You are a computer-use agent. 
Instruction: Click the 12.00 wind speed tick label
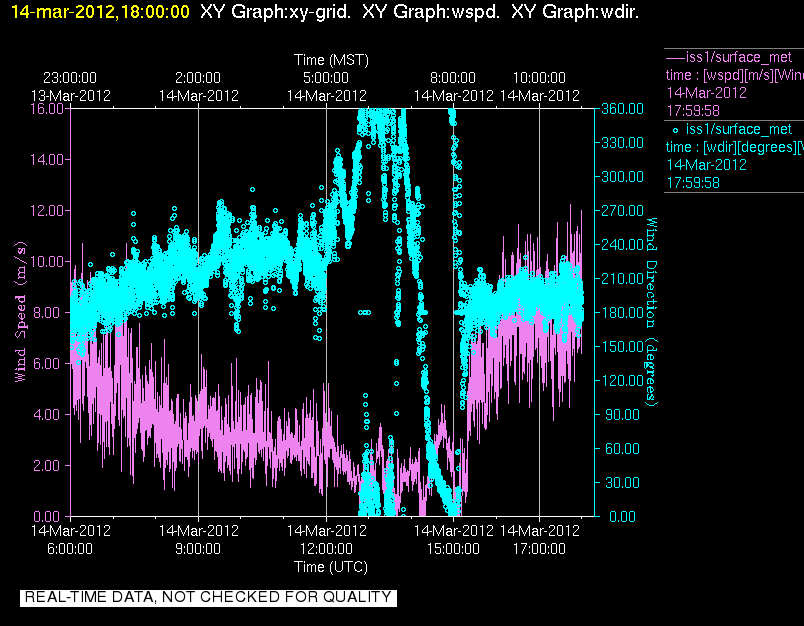(47, 211)
